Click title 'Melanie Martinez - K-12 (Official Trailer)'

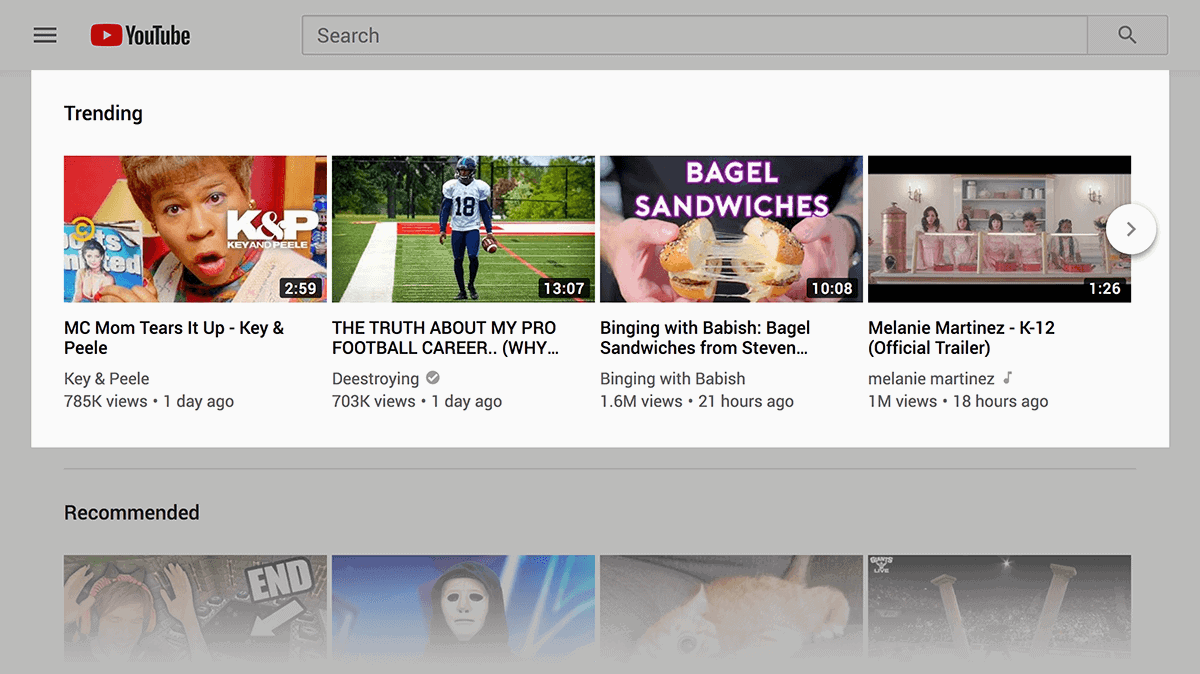(x=961, y=338)
